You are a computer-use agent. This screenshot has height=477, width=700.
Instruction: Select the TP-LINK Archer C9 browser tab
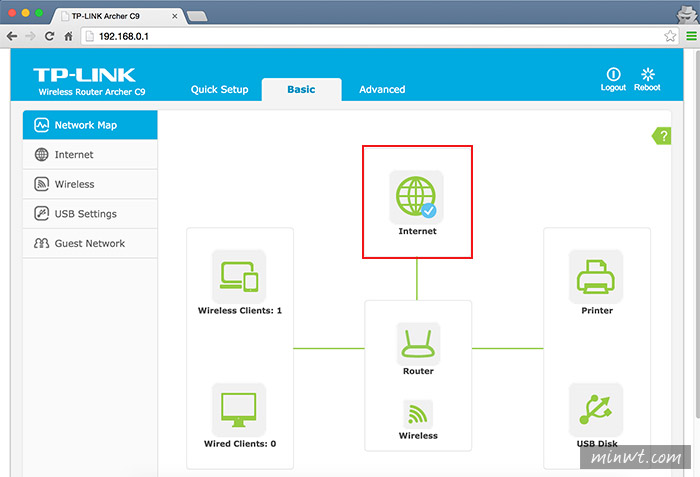pyautogui.click(x=118, y=16)
